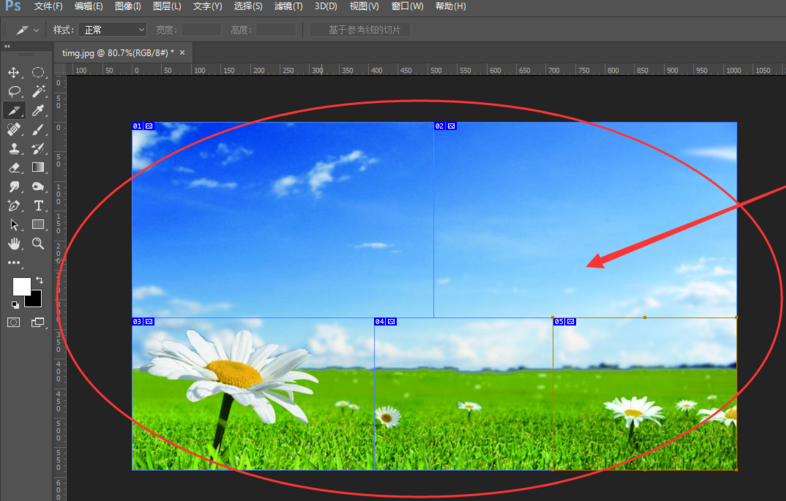This screenshot has width=786, height=501.
Task: Click the 基于参考线的切片 button
Action: (359, 30)
